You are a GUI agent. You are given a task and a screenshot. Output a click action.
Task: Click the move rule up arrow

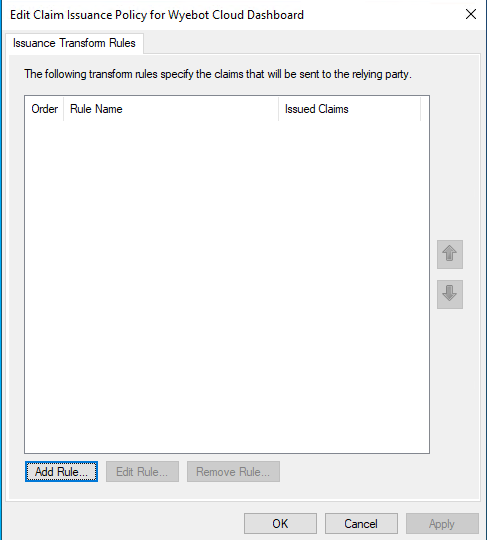pyautogui.click(x=450, y=254)
